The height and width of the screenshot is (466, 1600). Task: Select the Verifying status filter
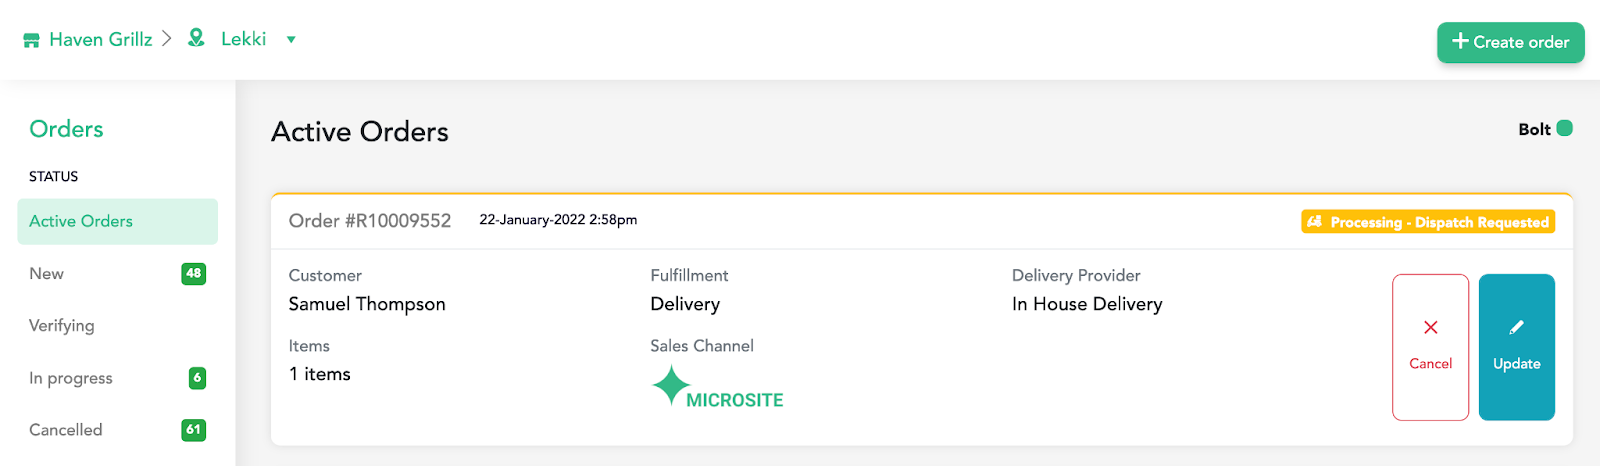click(x=62, y=326)
